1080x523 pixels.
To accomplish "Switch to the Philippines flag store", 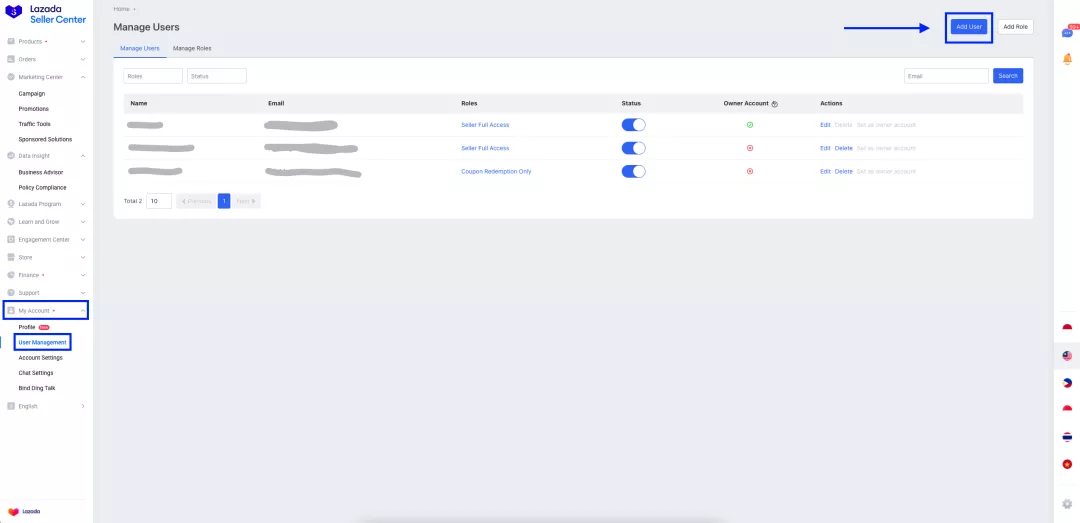I will [1068, 383].
